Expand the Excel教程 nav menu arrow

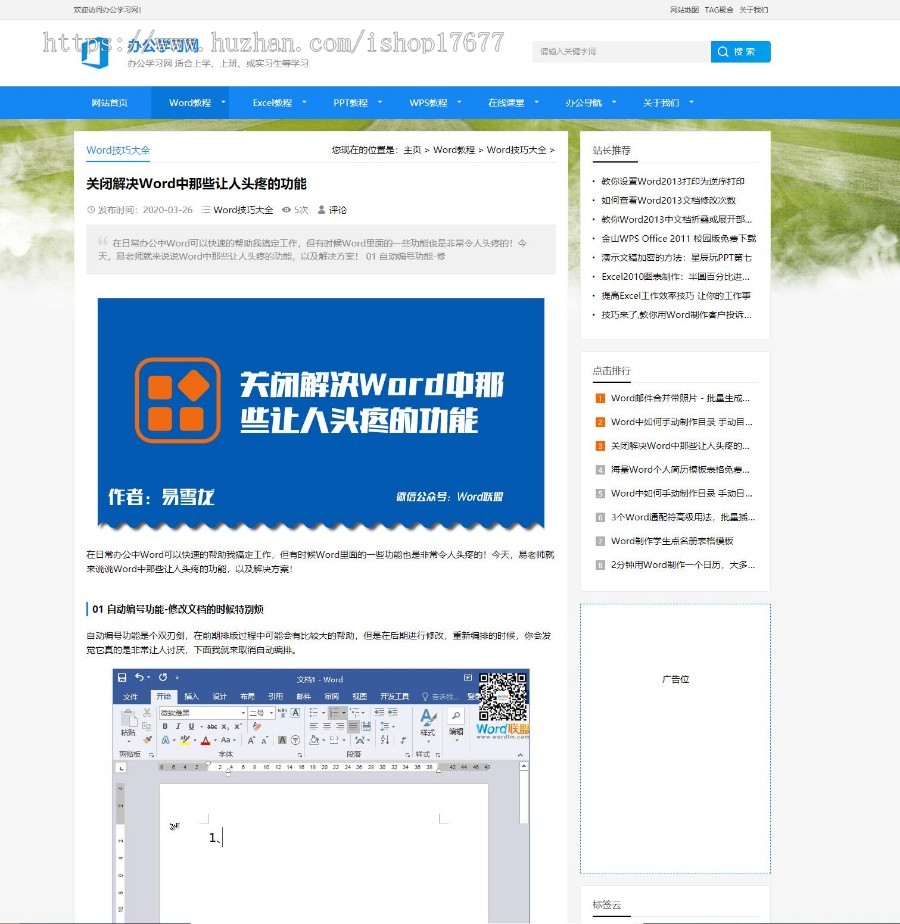coord(304,102)
